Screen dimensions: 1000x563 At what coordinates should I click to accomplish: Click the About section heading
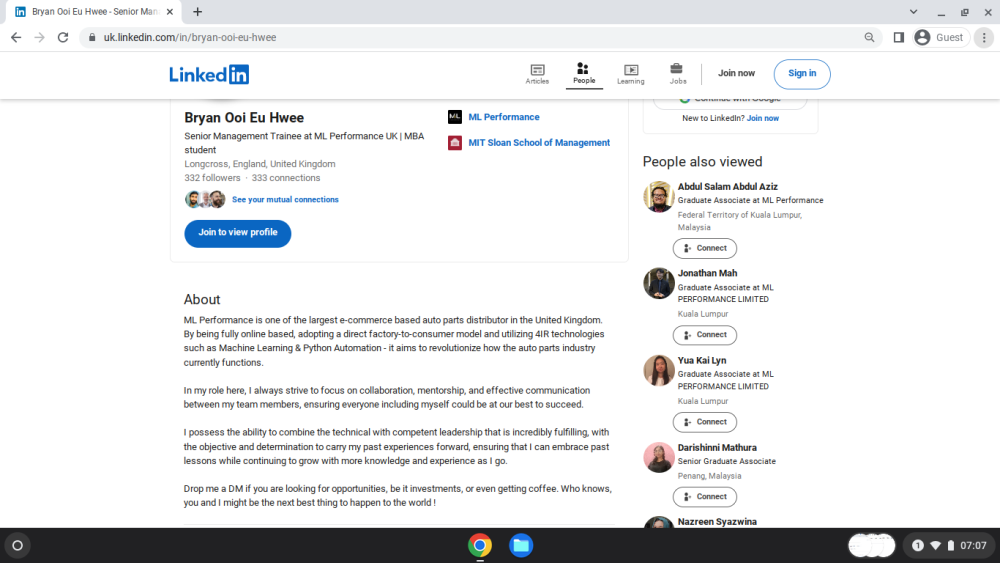[202, 300]
